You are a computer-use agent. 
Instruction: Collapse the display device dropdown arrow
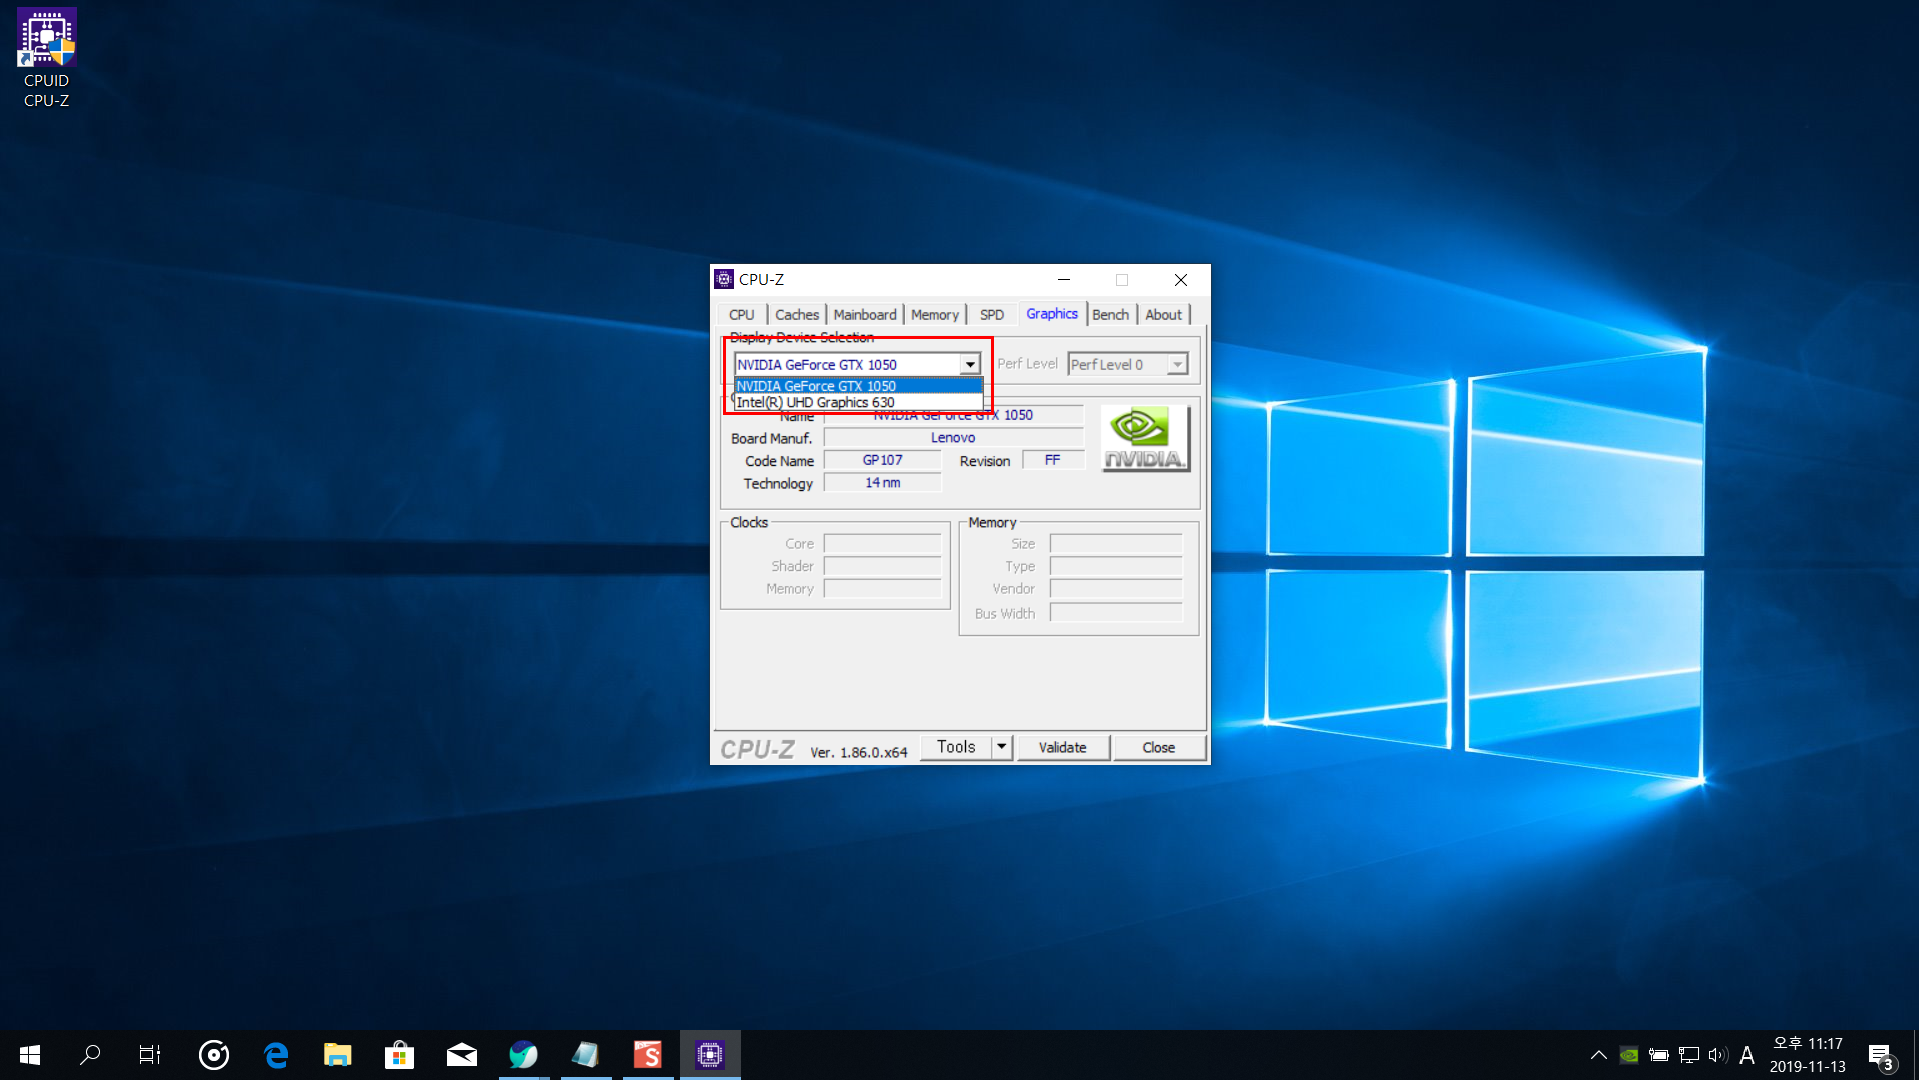[x=970, y=365]
